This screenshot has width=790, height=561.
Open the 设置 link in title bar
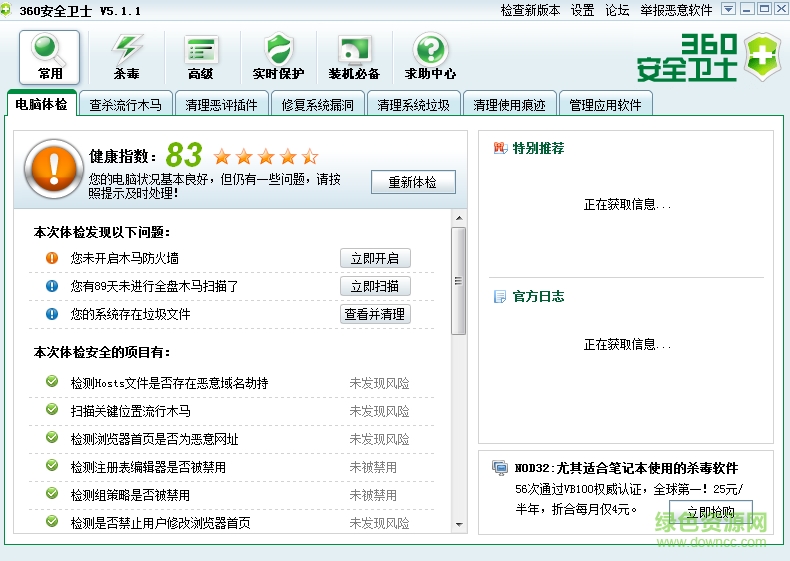582,10
